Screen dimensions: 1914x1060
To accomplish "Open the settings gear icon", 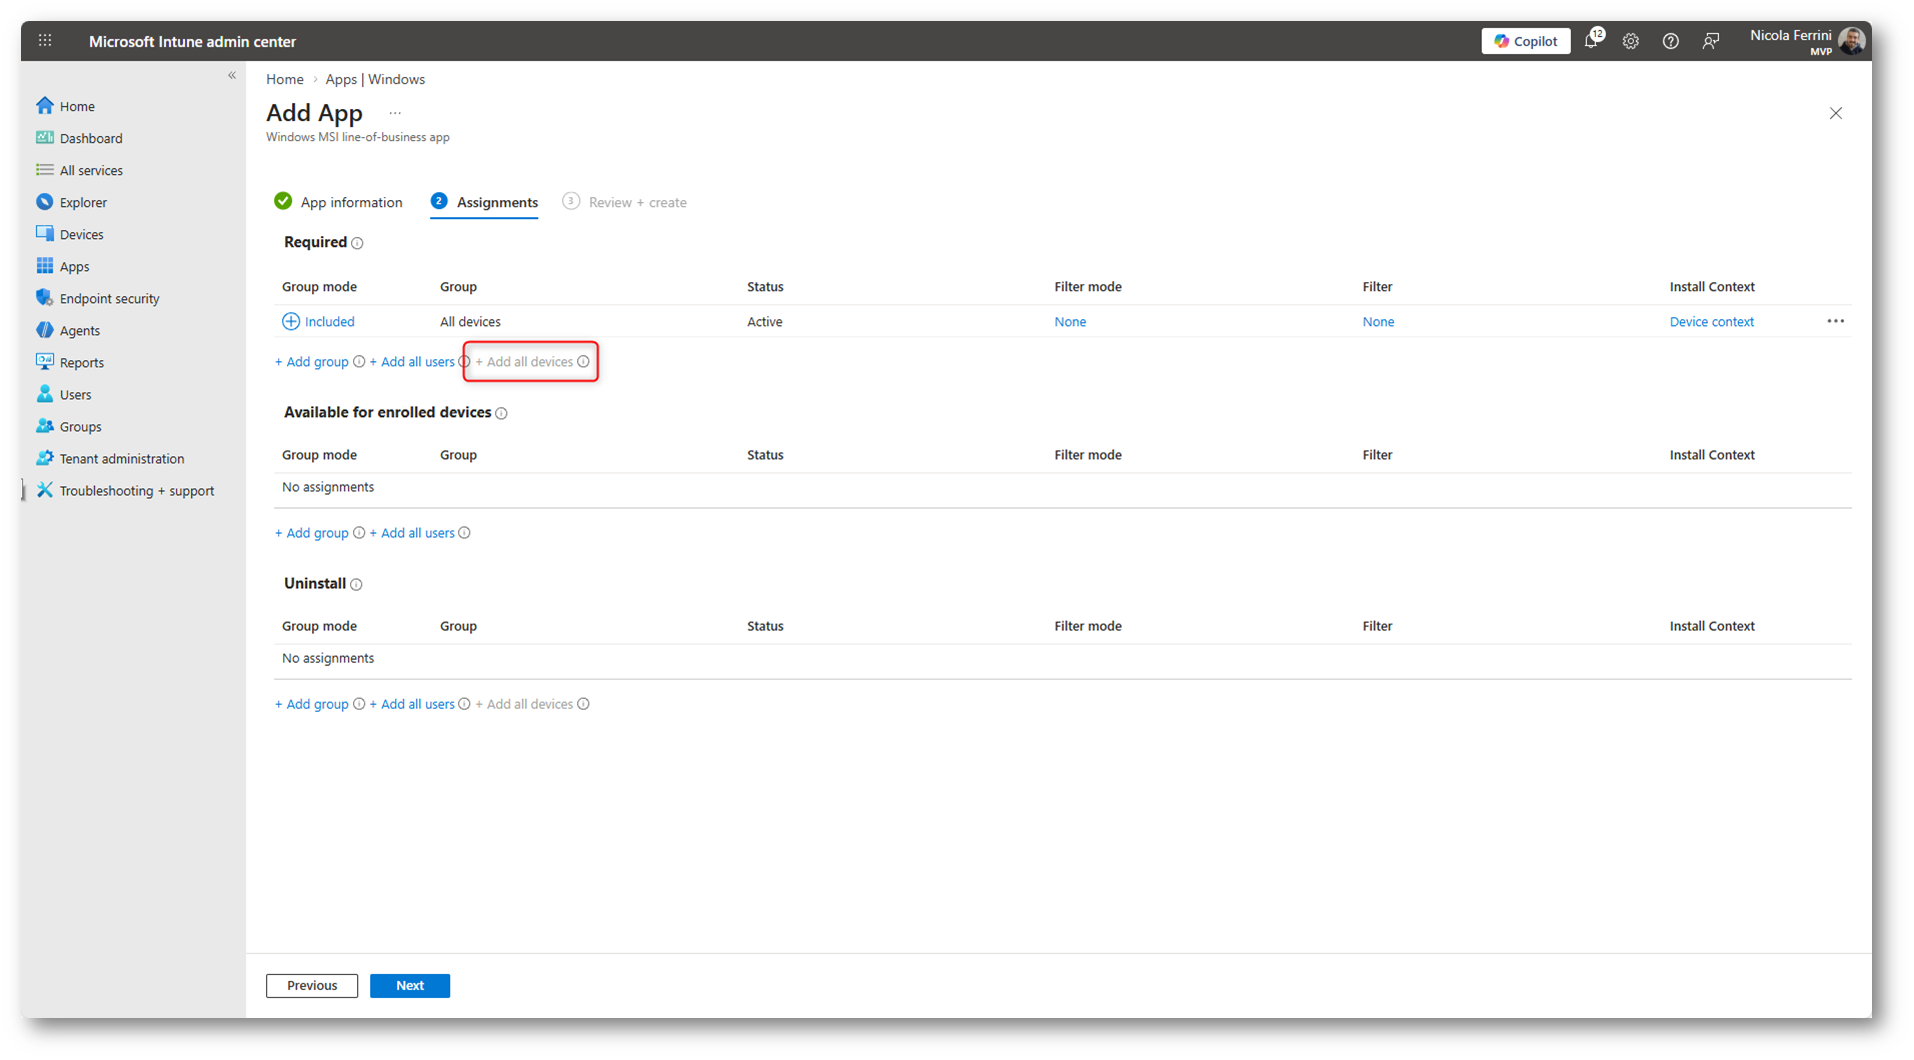I will 1631,41.
